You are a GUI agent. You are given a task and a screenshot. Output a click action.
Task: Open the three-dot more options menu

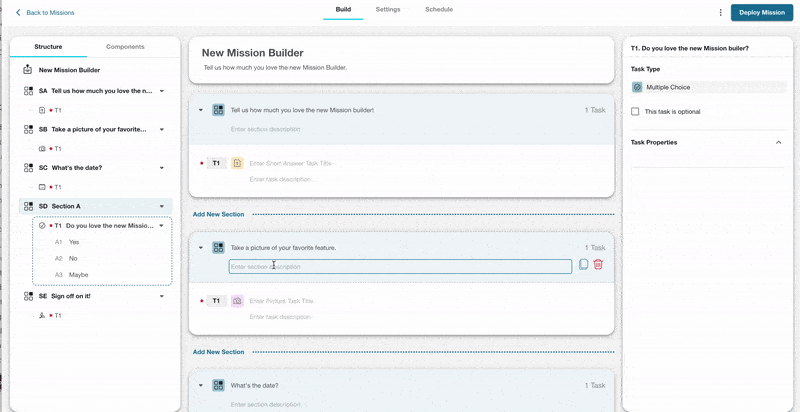click(720, 13)
